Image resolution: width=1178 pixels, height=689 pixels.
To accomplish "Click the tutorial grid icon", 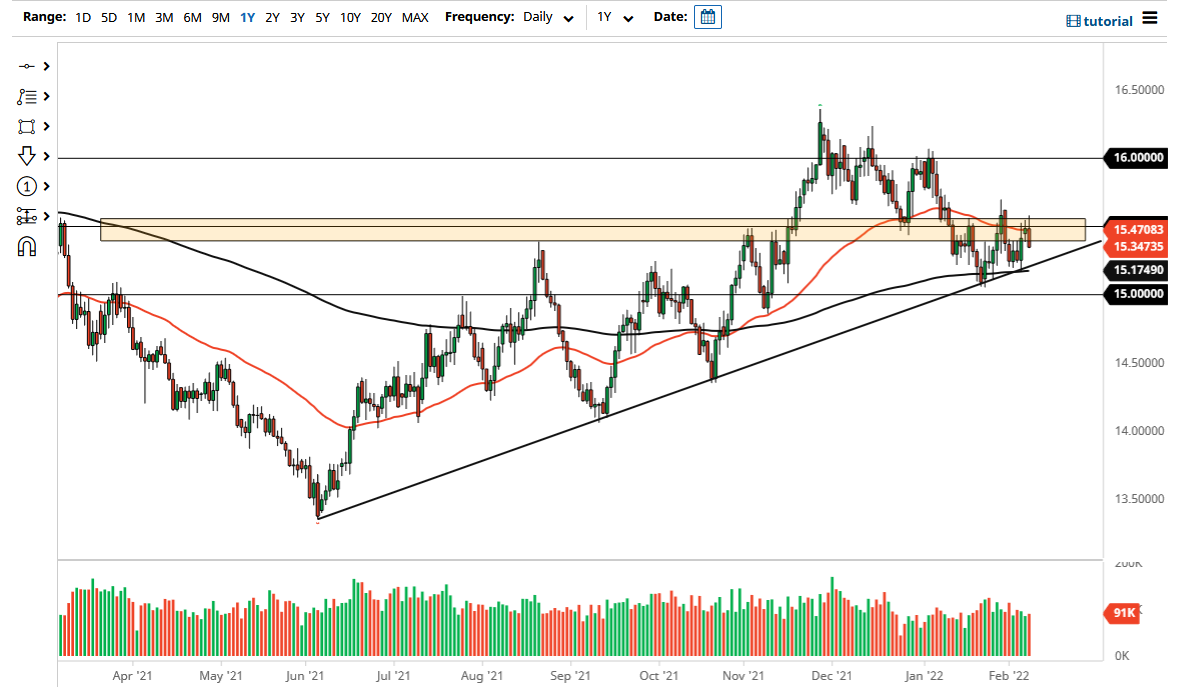I will click(1073, 20).
